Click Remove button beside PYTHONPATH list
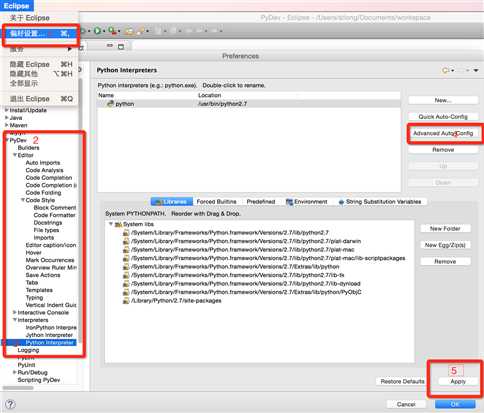484x413 pixels. click(x=445, y=262)
